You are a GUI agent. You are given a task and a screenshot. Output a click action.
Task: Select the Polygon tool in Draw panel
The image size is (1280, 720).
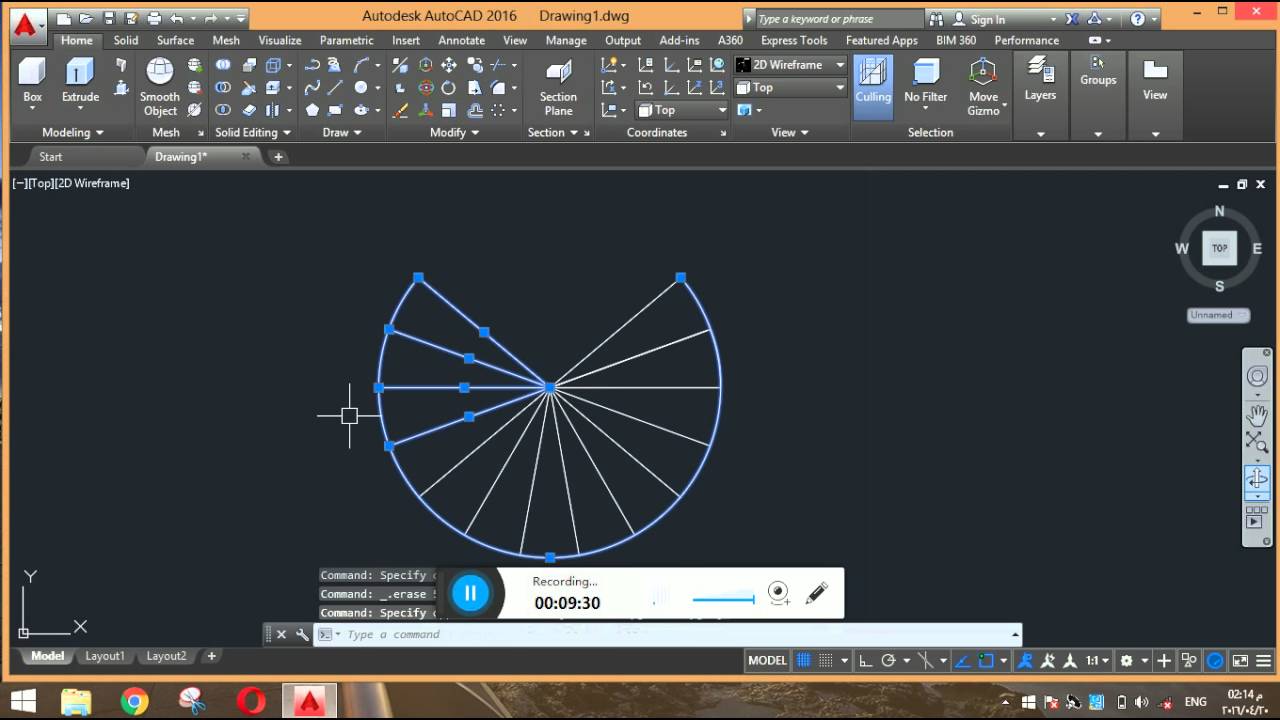(312, 110)
